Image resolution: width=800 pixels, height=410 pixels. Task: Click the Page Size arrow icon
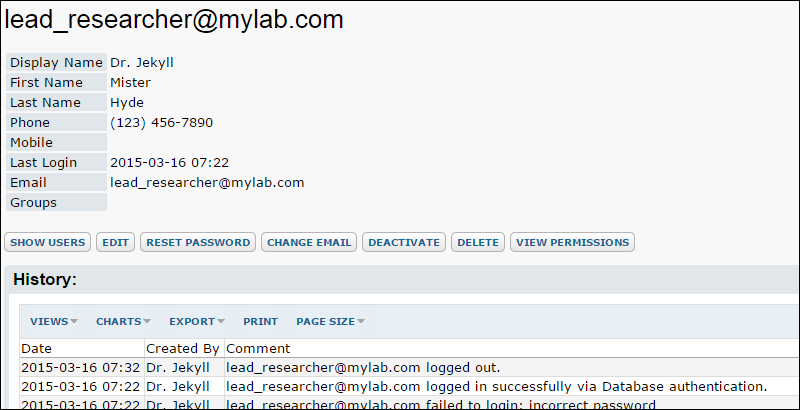click(x=361, y=321)
